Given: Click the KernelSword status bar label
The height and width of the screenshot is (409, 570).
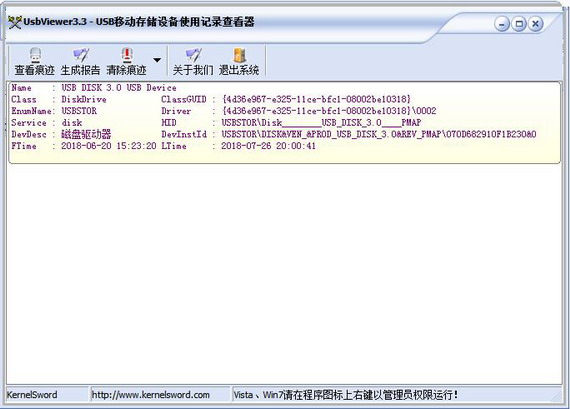Looking at the screenshot, I should [32, 395].
